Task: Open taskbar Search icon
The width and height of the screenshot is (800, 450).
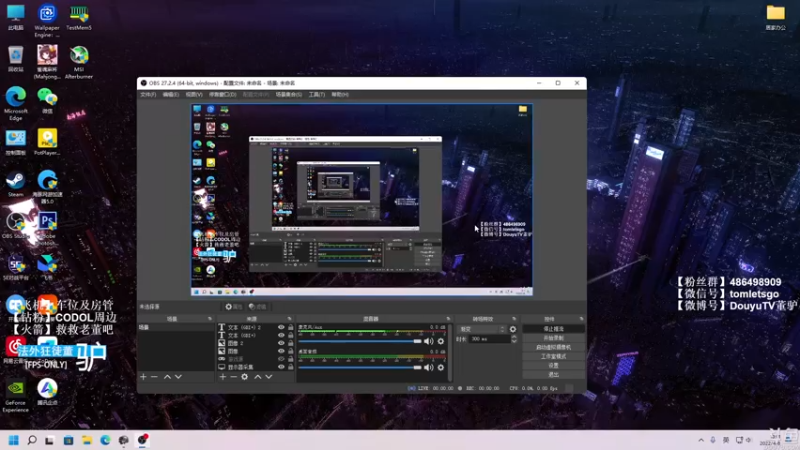Action: coord(32,440)
